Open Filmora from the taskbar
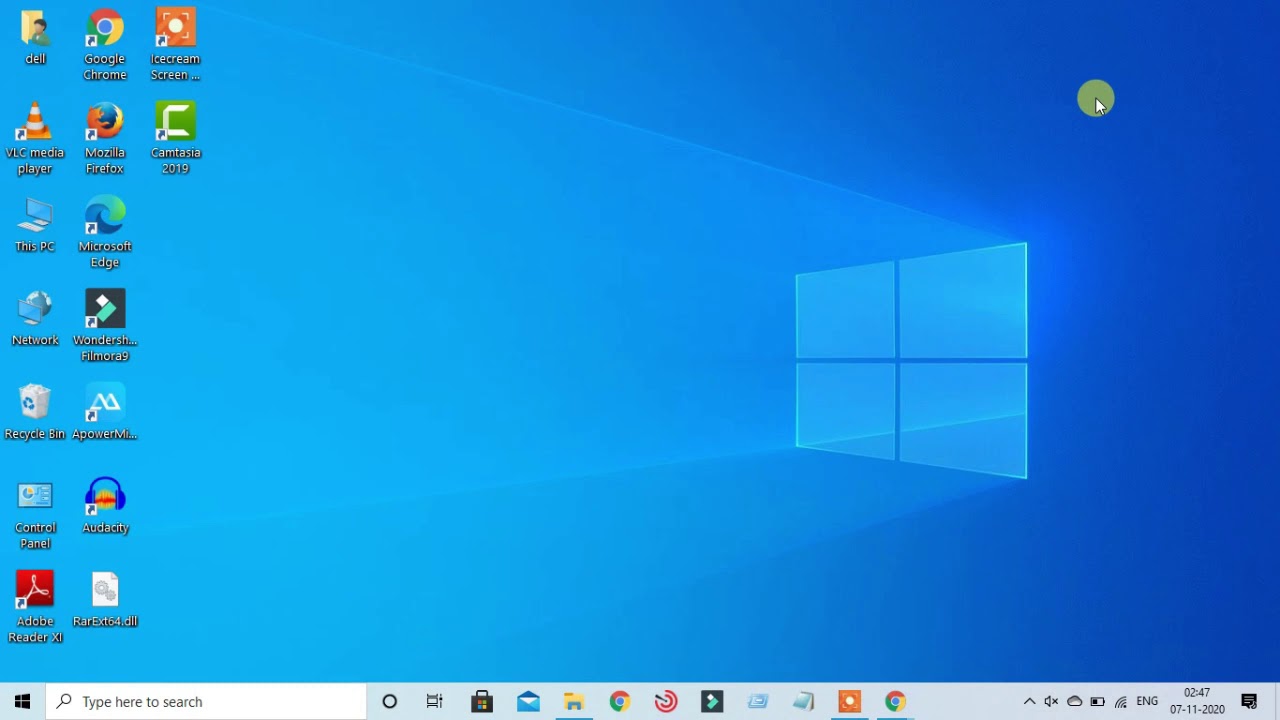Viewport: 1280px width, 720px height. 712,701
